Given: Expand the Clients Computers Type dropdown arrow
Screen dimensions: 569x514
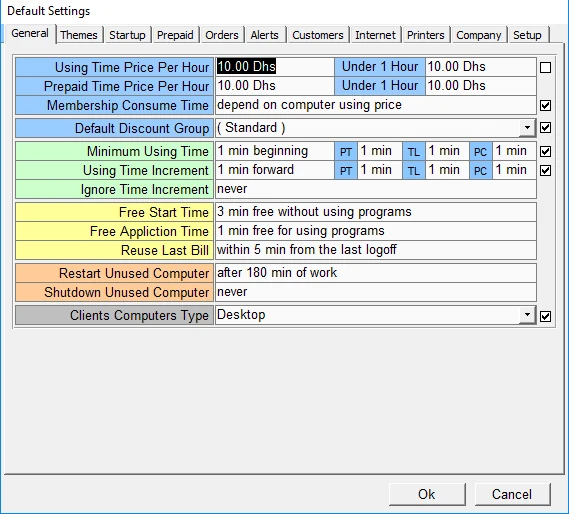Looking at the screenshot, I should pos(527,315).
